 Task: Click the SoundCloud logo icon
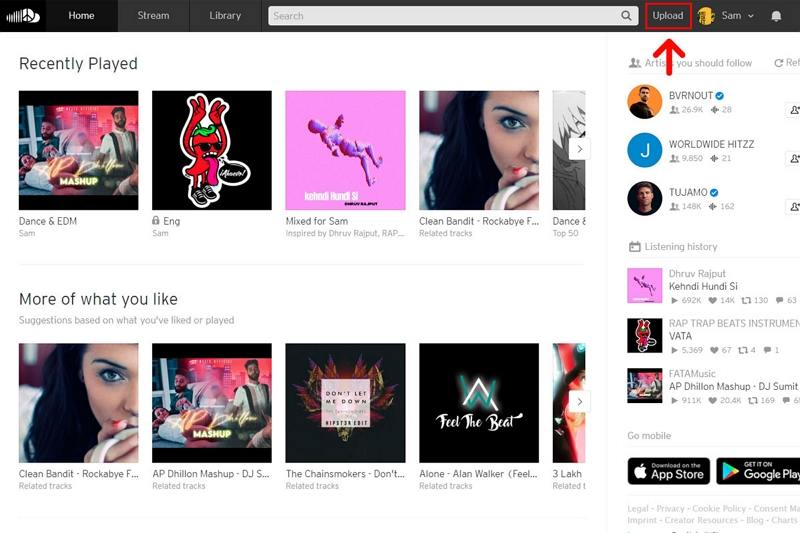tap(23, 16)
